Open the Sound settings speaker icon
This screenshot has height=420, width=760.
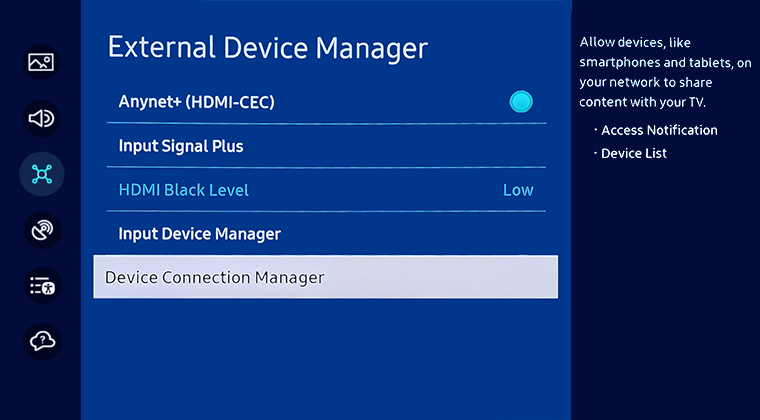[x=41, y=118]
